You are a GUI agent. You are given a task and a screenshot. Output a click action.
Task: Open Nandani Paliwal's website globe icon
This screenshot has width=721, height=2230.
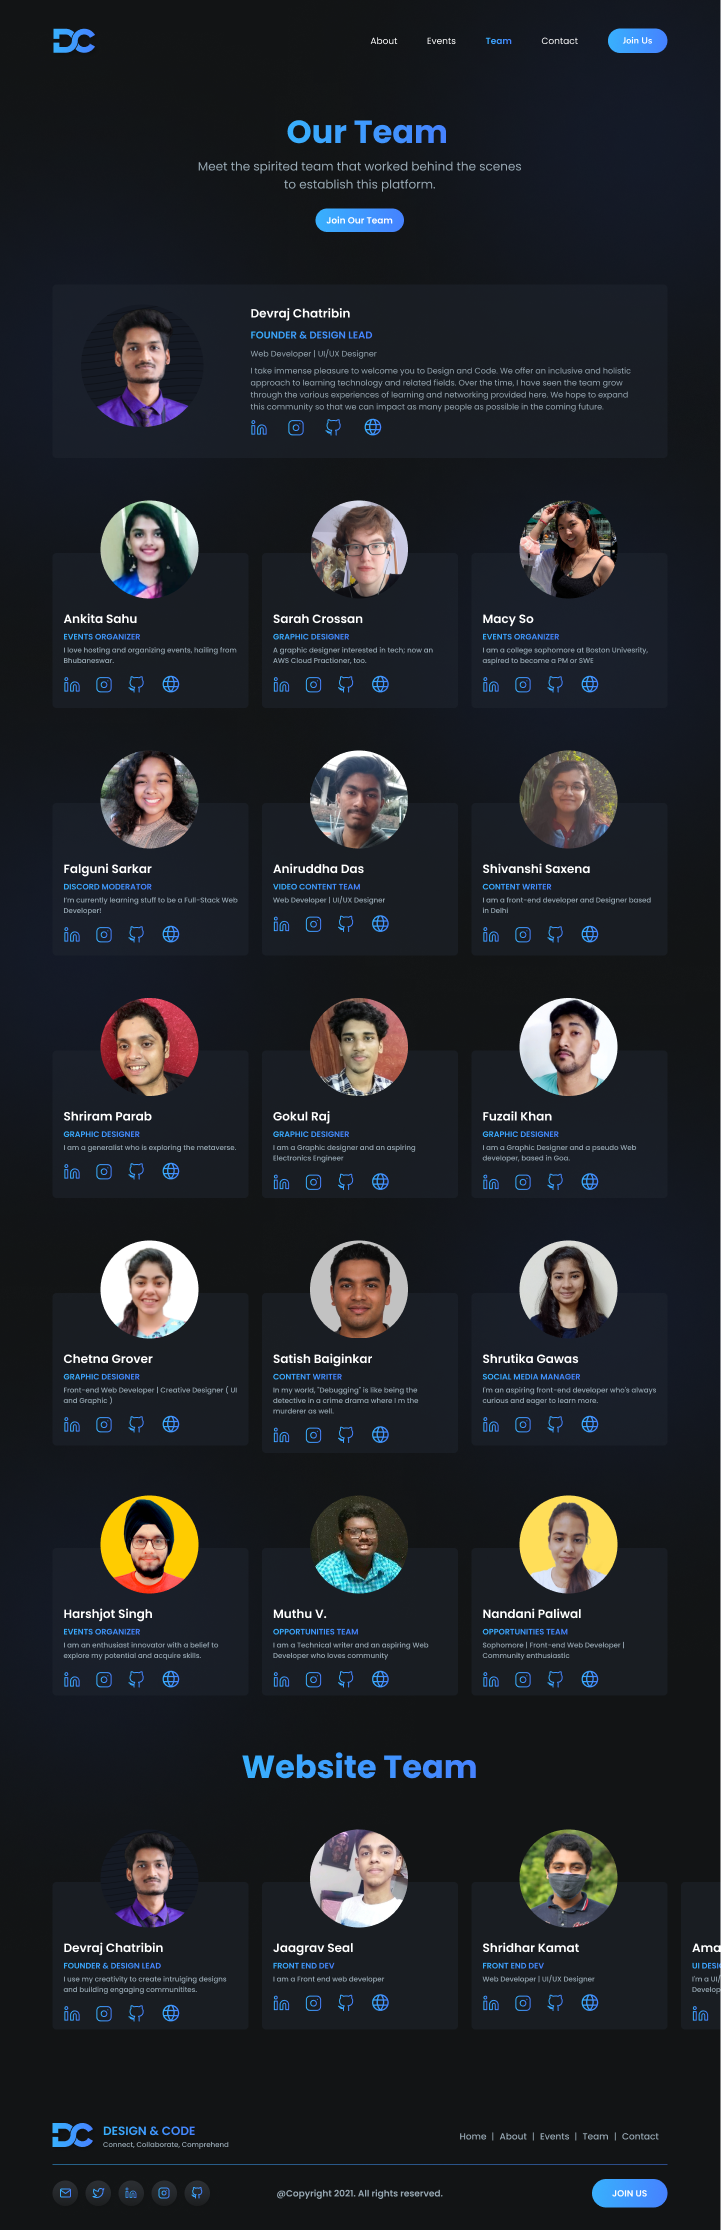pos(590,1679)
